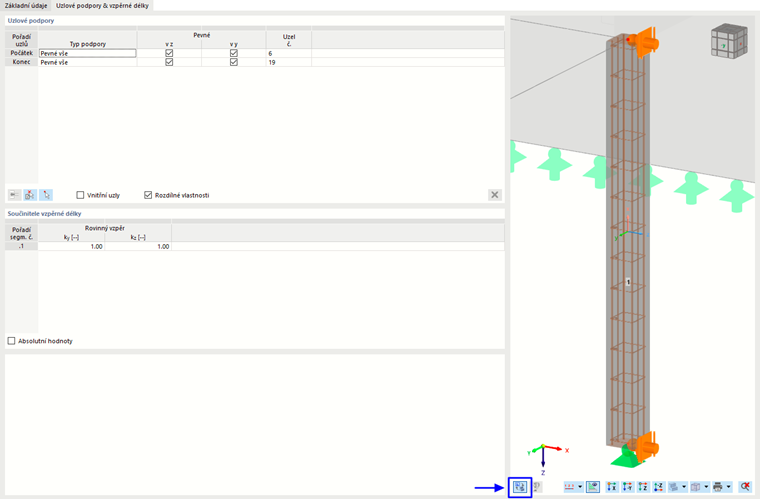Click the ky value 1.00 cell
This screenshot has width=760, height=499.
[71, 246]
